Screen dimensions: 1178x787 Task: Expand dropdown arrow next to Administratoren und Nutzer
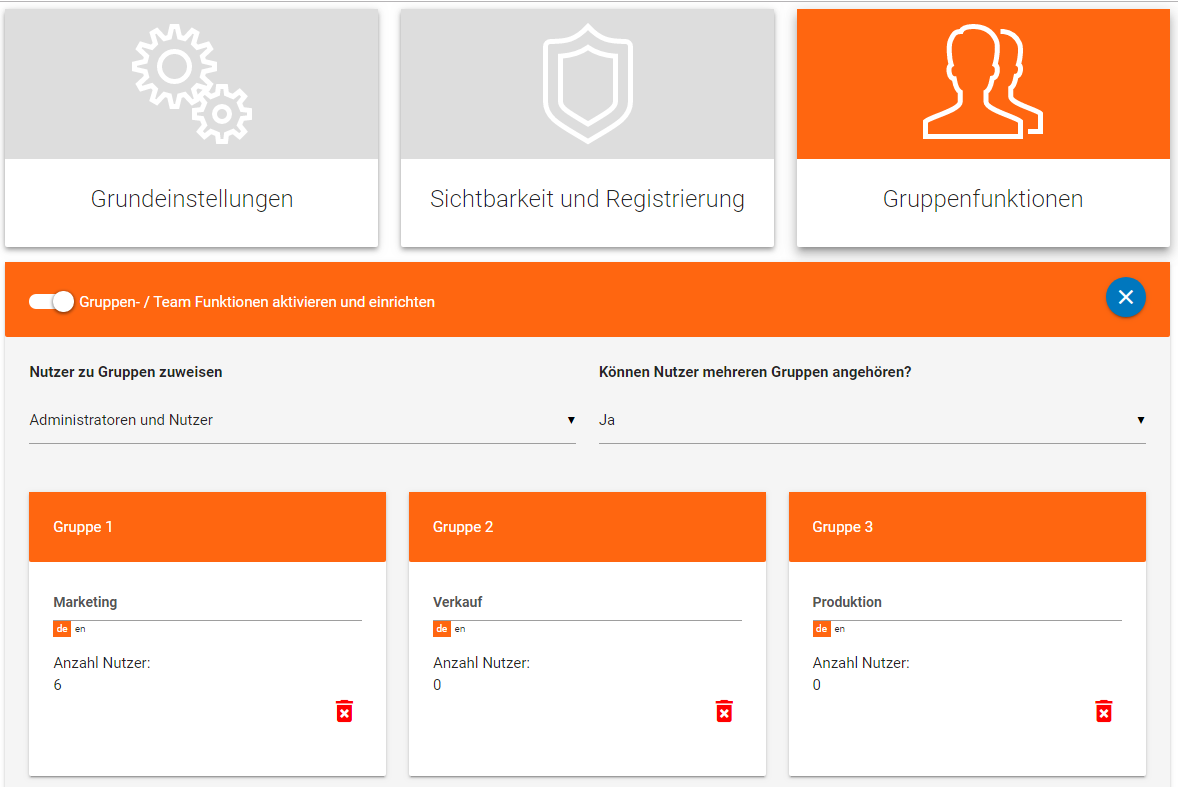pos(571,421)
